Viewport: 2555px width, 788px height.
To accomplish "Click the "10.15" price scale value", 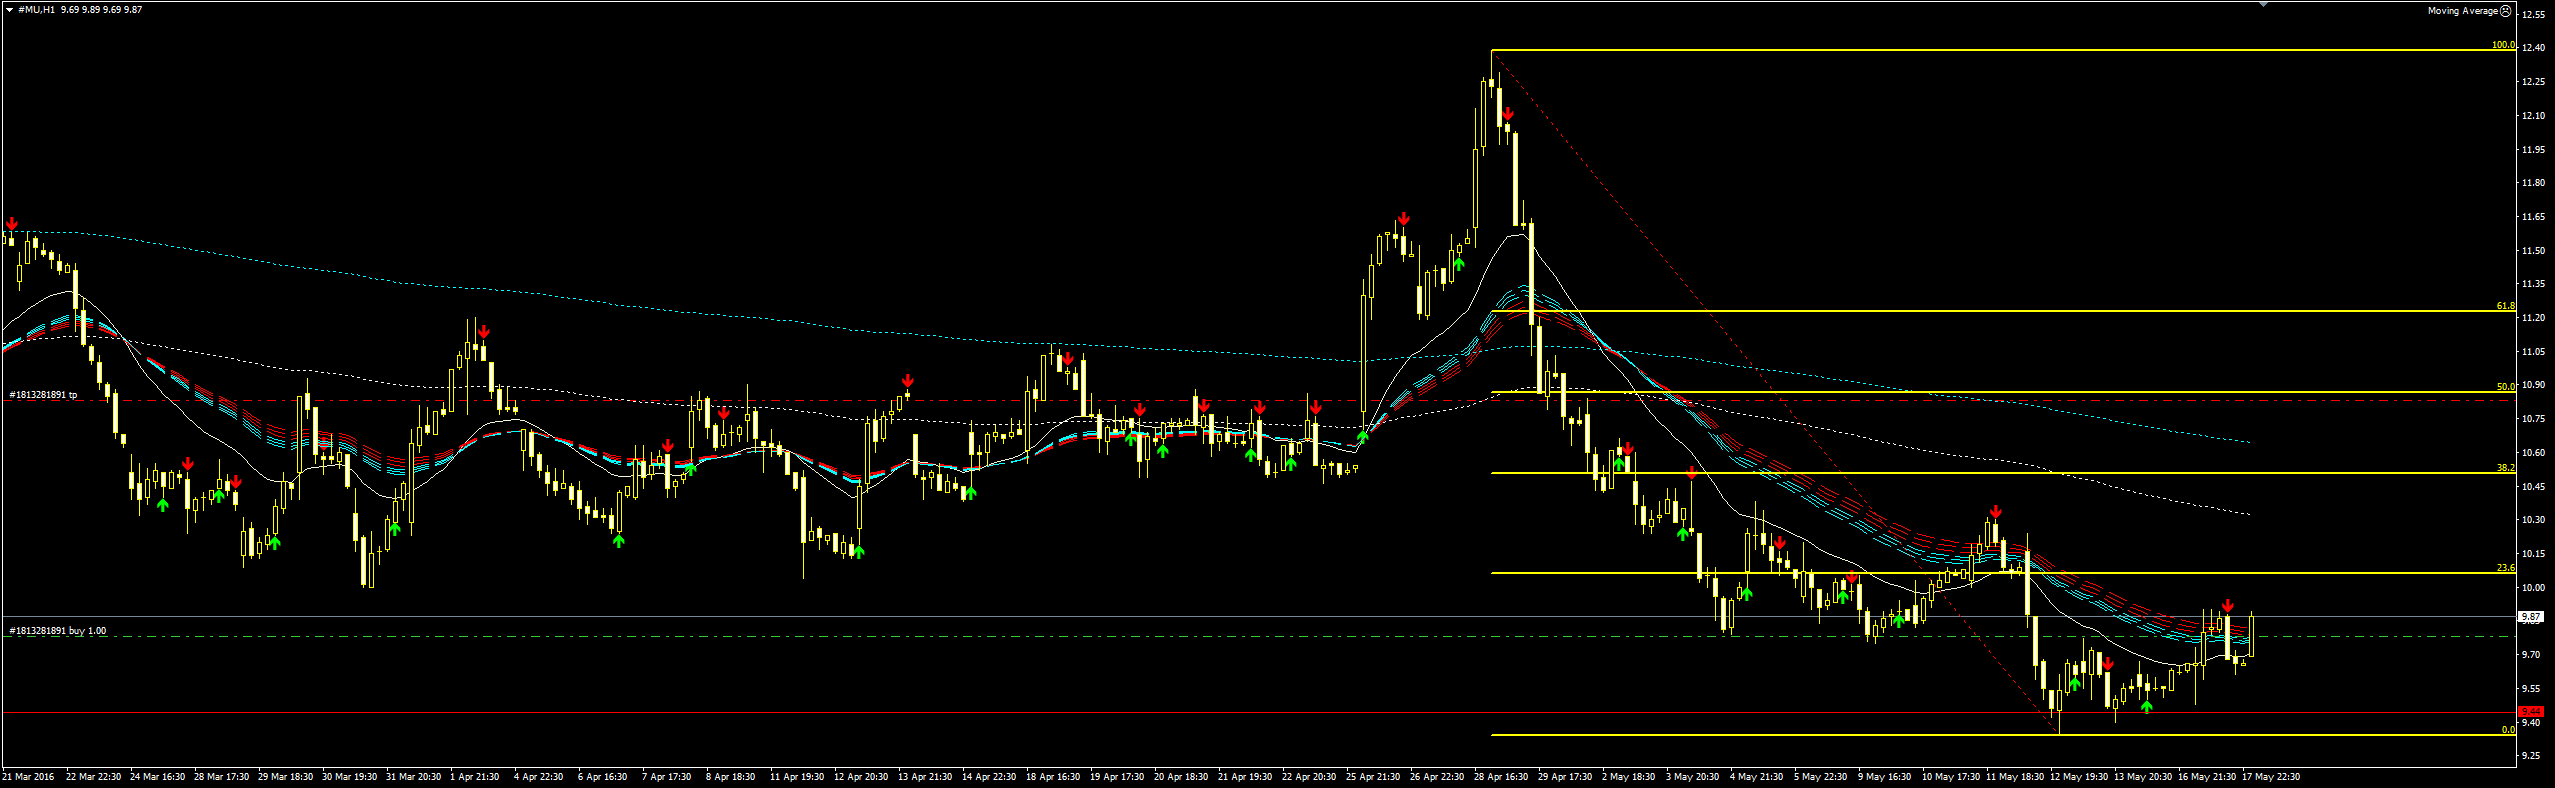I will pyautogui.click(x=2533, y=554).
